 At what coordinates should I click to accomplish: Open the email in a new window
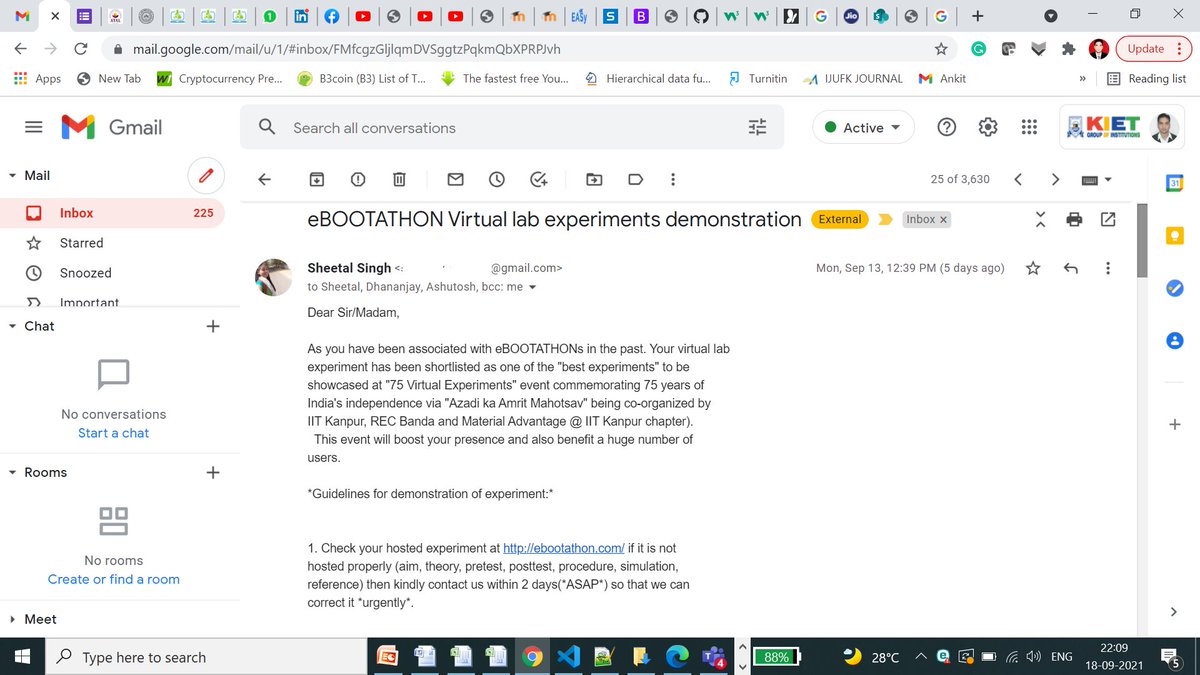pos(1108,219)
